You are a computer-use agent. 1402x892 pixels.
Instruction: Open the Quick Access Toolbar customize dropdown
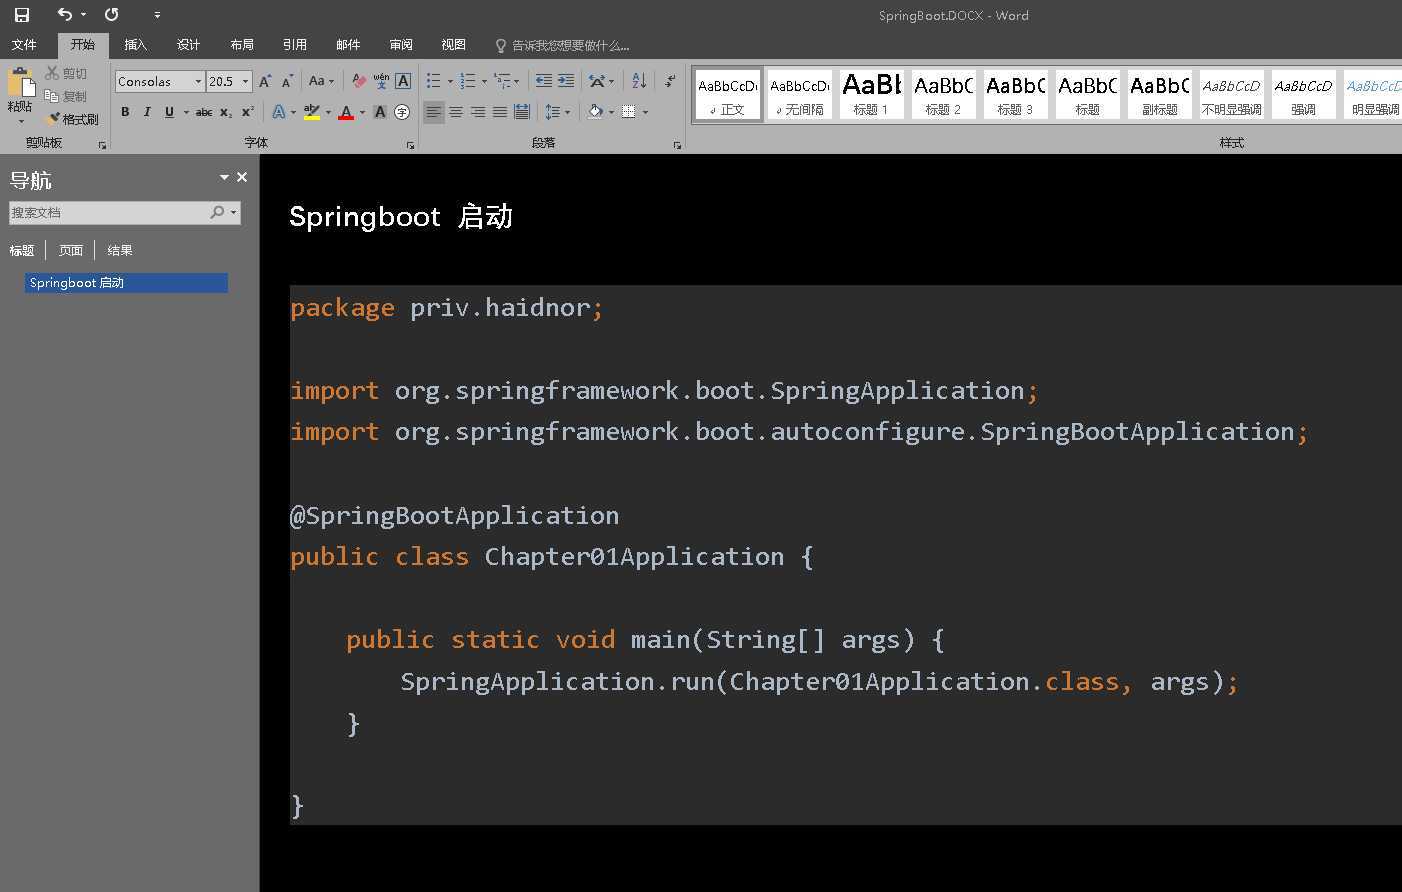[157, 15]
